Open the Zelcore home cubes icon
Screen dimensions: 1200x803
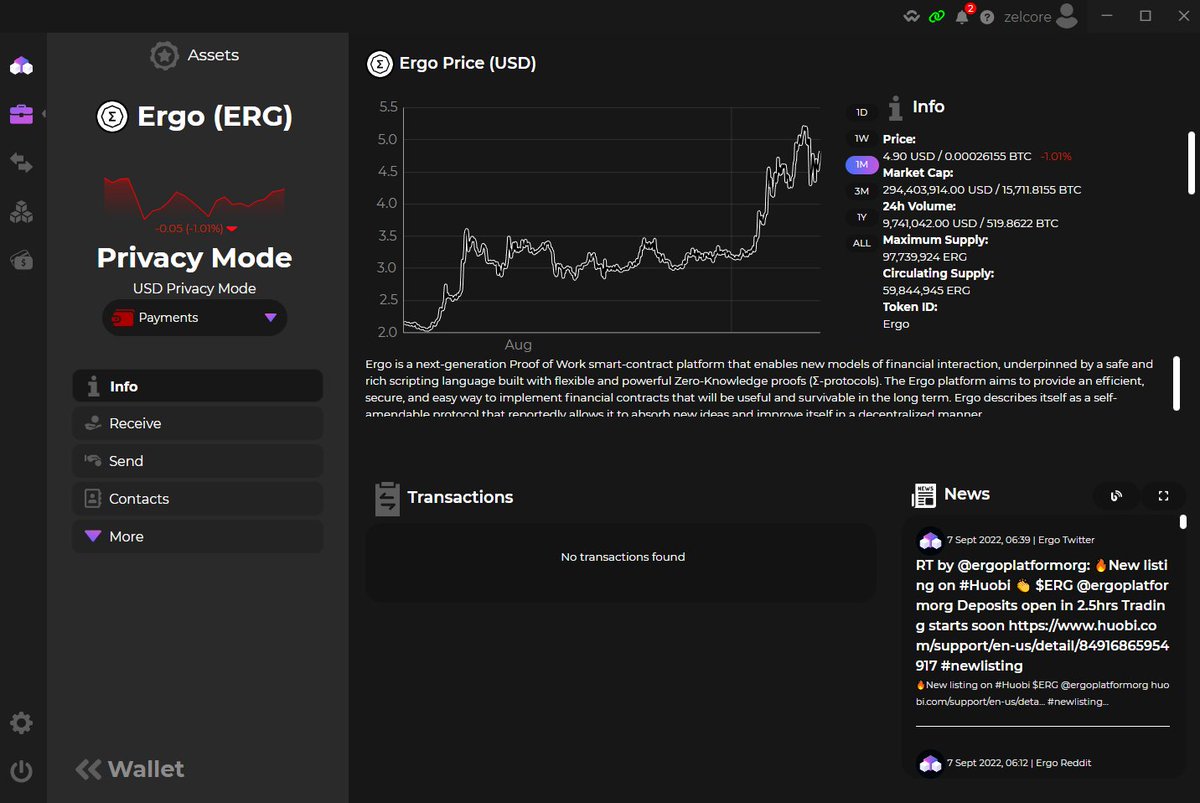click(x=21, y=67)
